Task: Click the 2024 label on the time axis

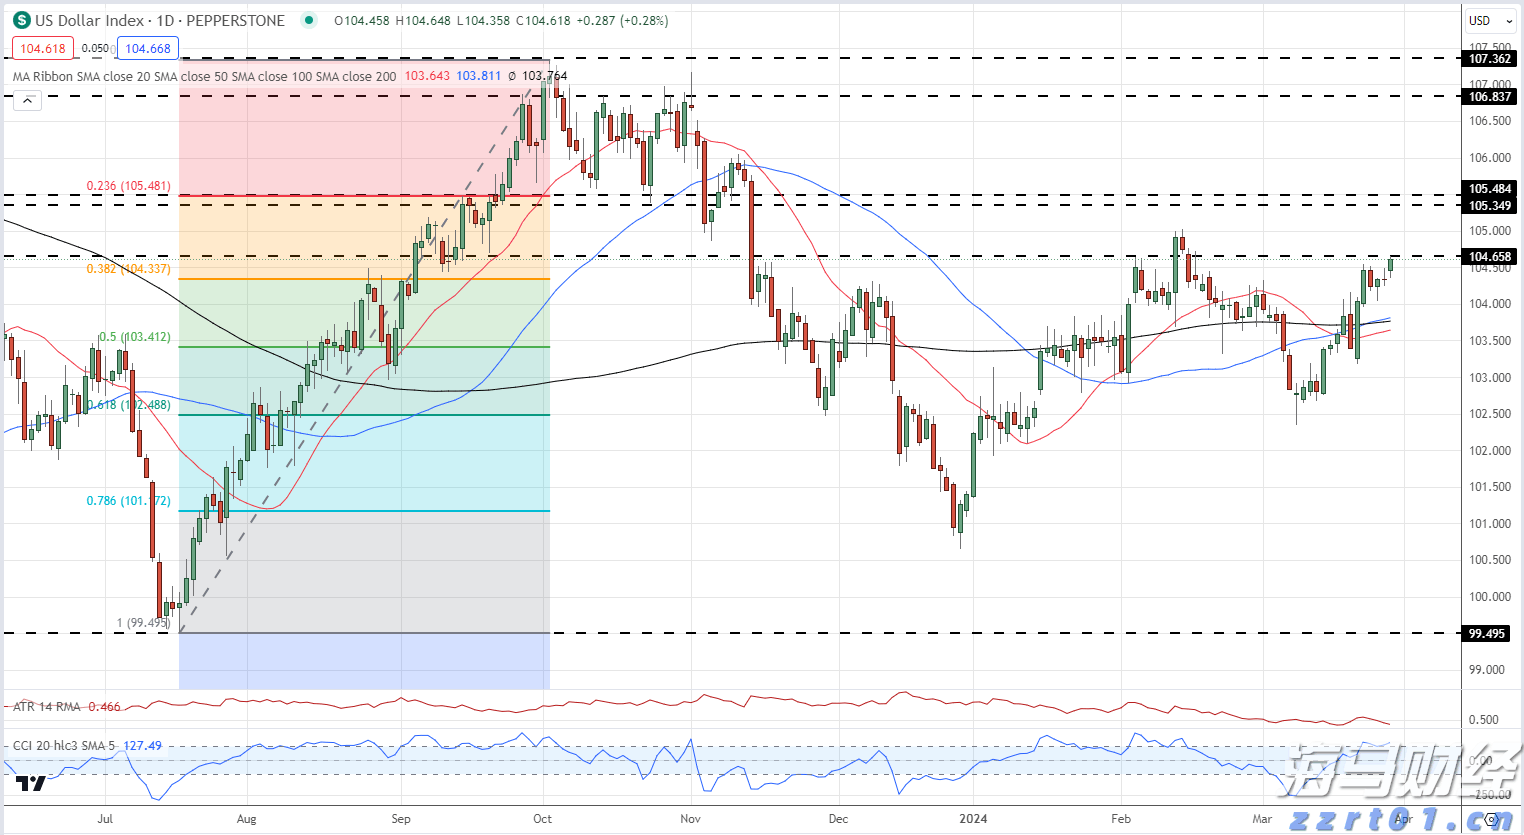Action: coord(973,819)
